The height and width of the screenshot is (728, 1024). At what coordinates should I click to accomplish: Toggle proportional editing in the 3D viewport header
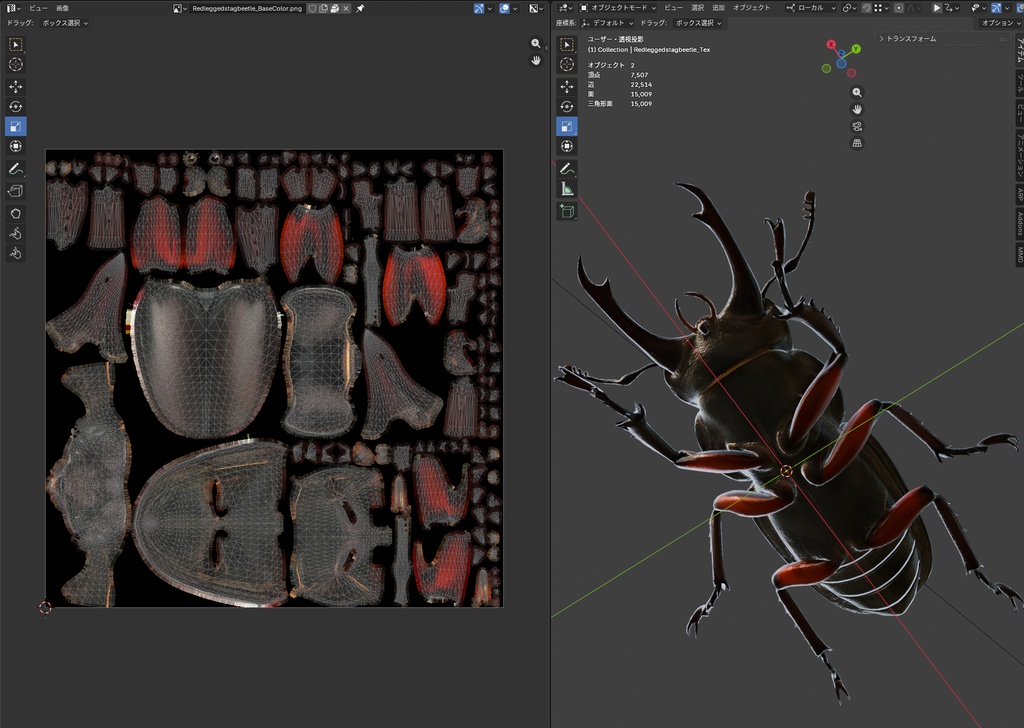click(899, 8)
